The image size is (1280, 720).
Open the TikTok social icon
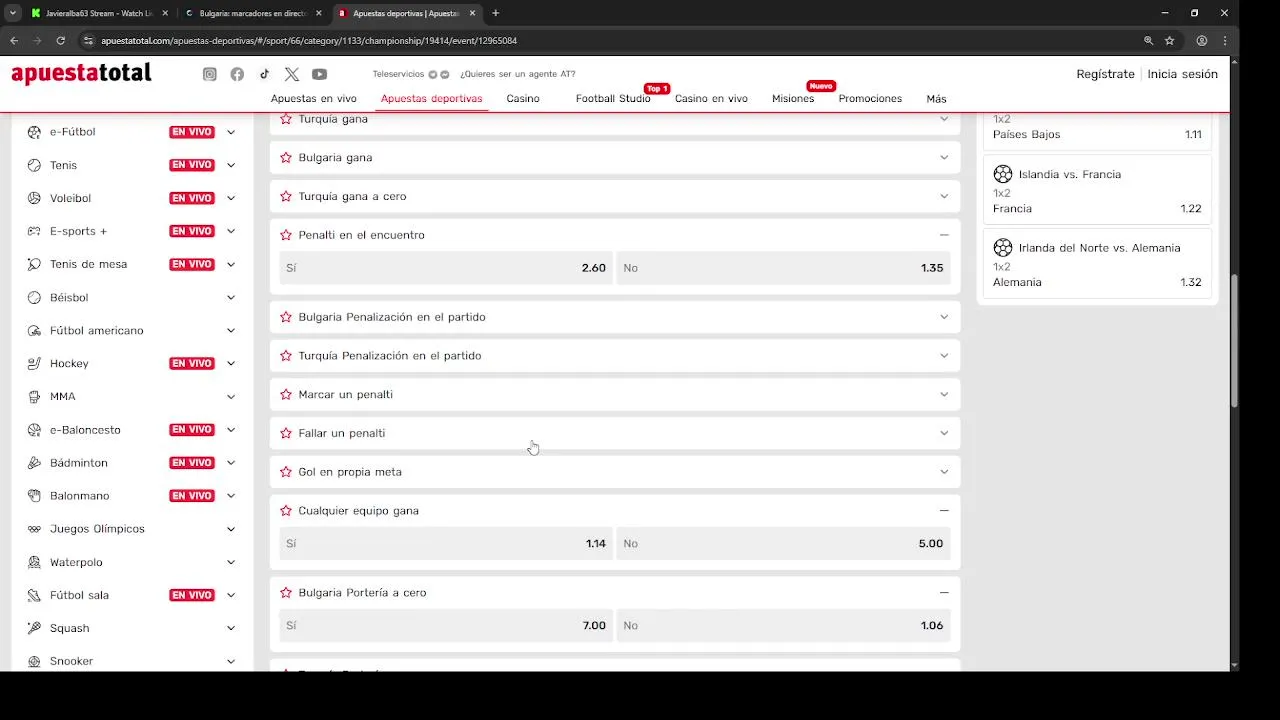[x=264, y=74]
